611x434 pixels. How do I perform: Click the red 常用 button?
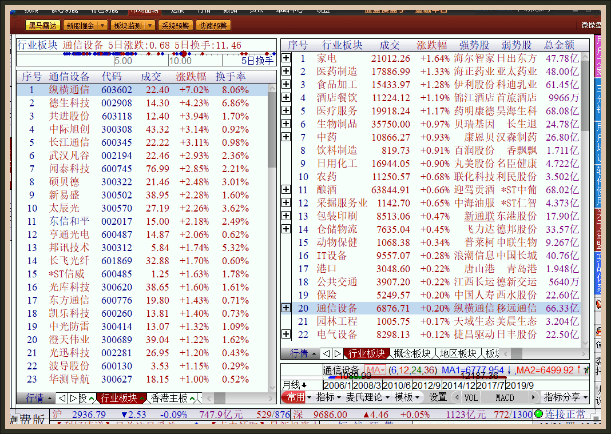[295, 397]
